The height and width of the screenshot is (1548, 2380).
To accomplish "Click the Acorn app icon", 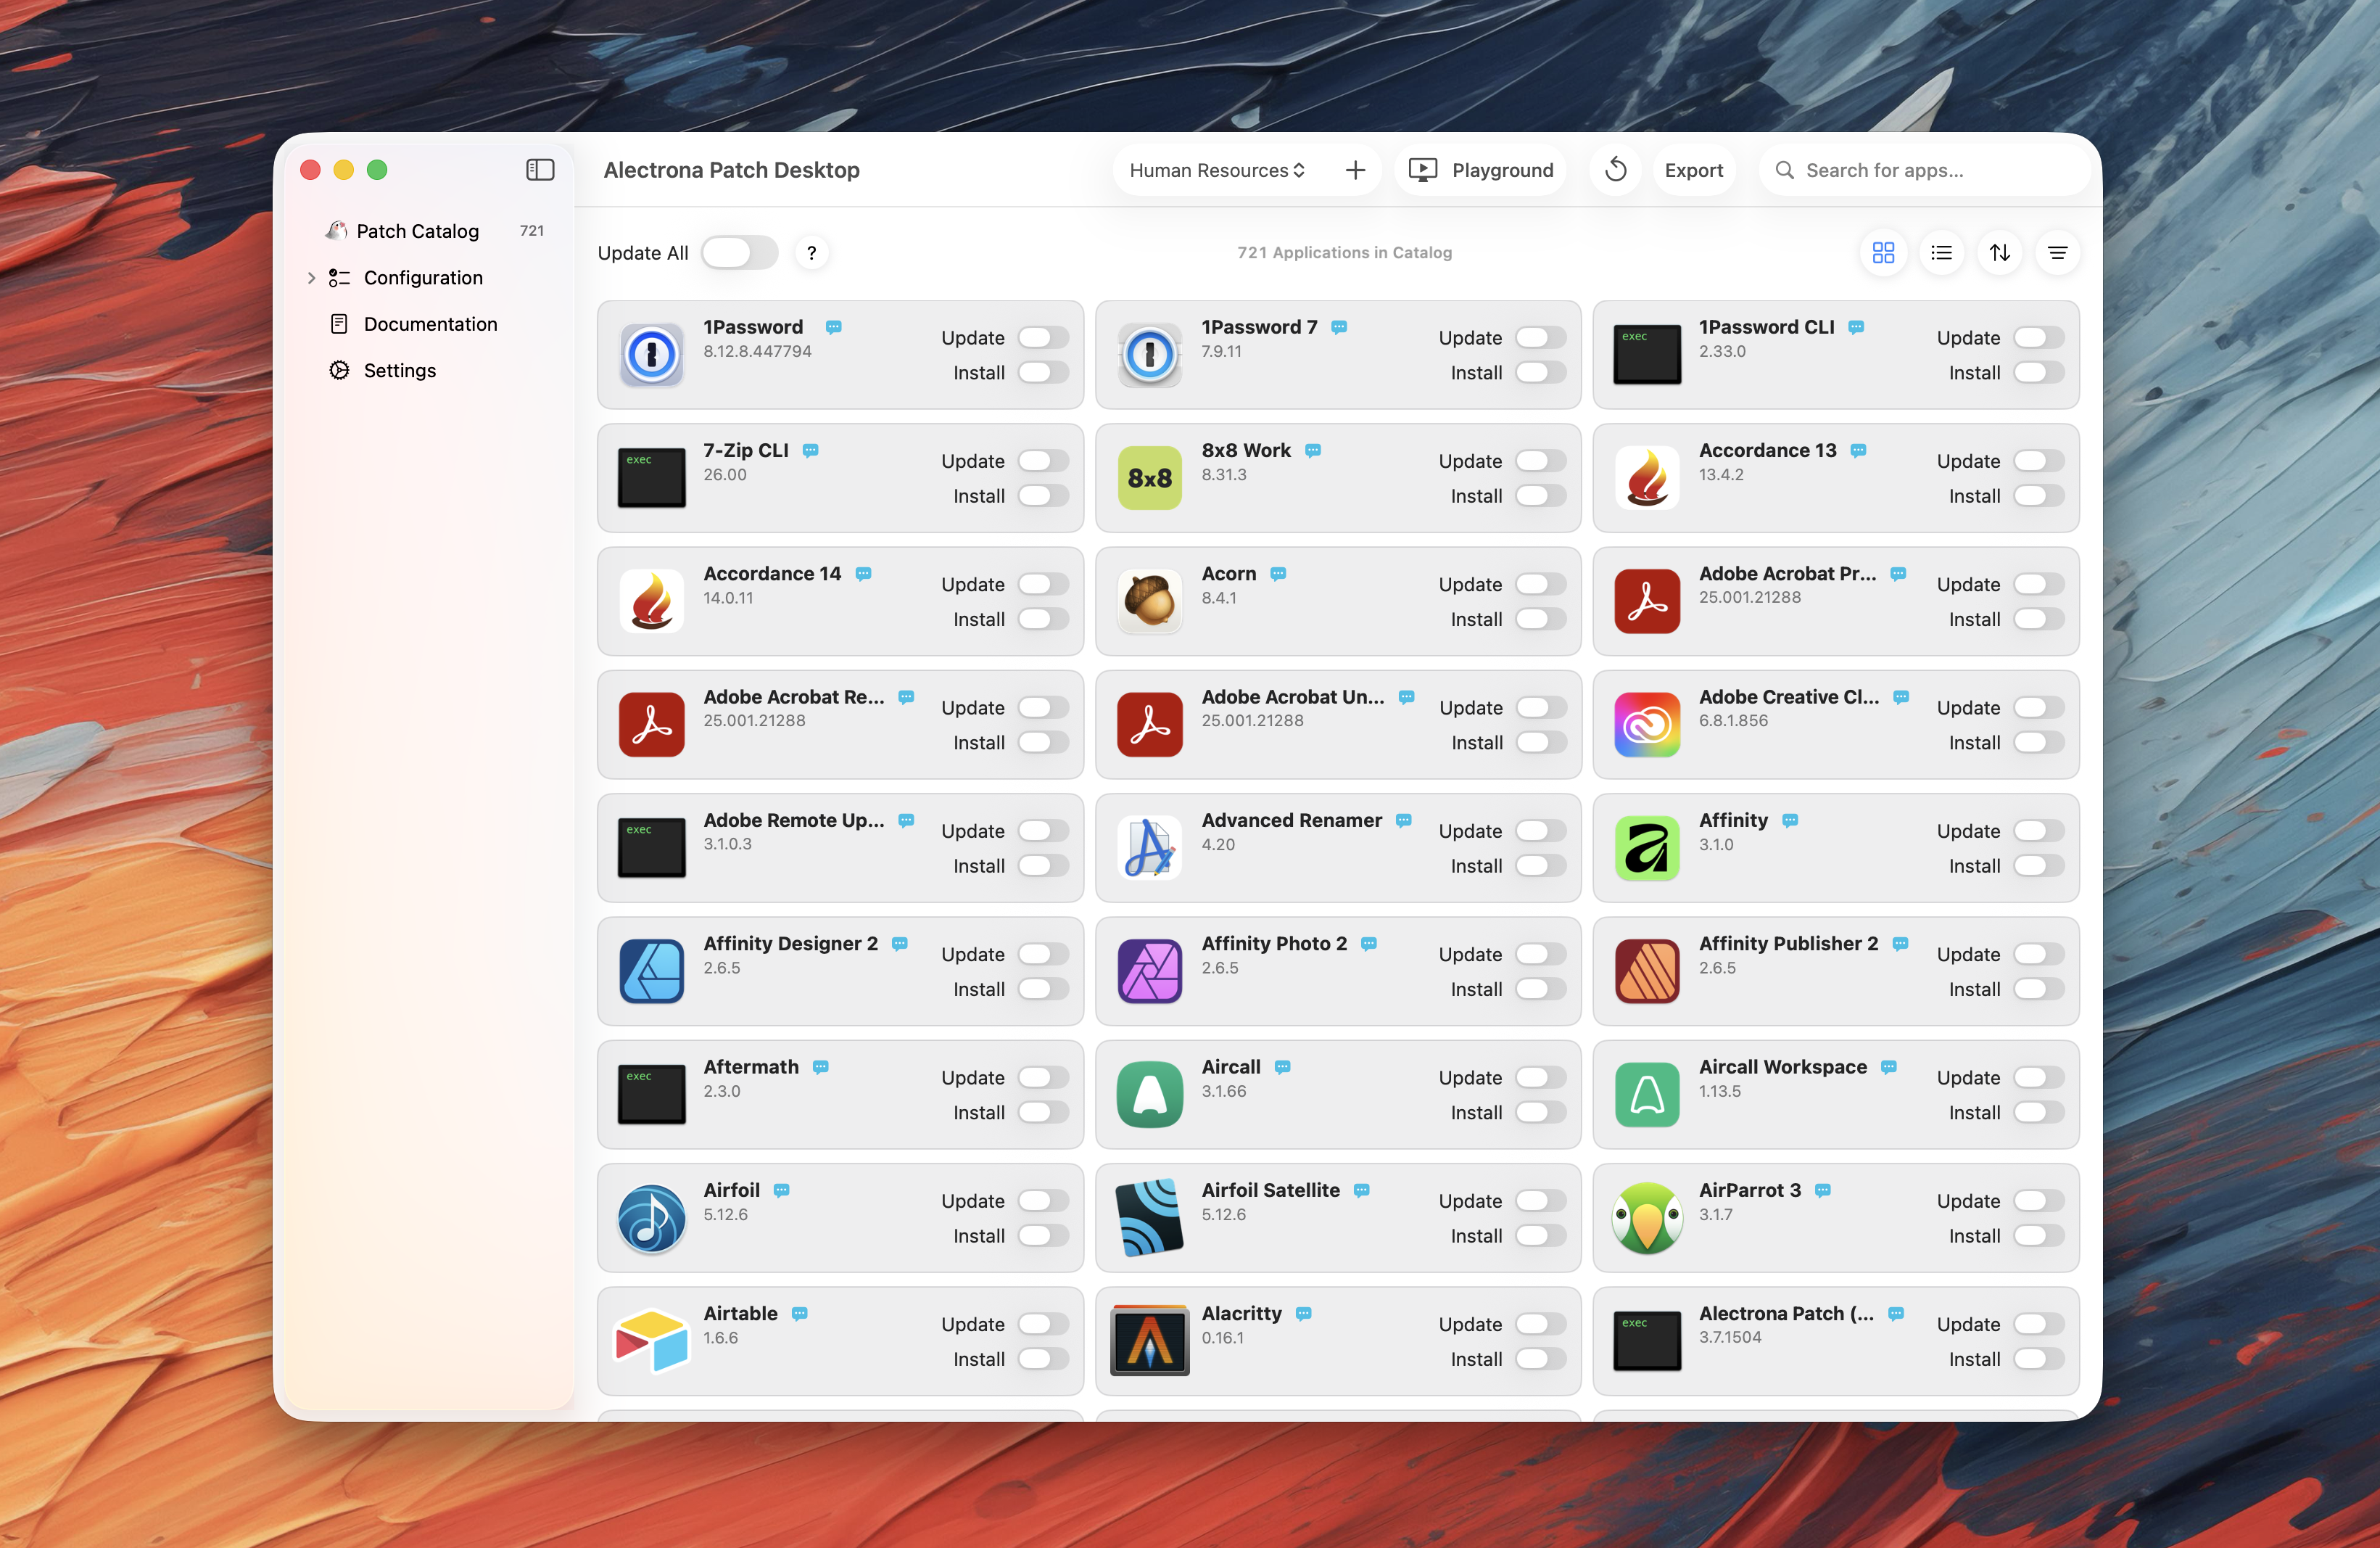I will pos(1149,601).
